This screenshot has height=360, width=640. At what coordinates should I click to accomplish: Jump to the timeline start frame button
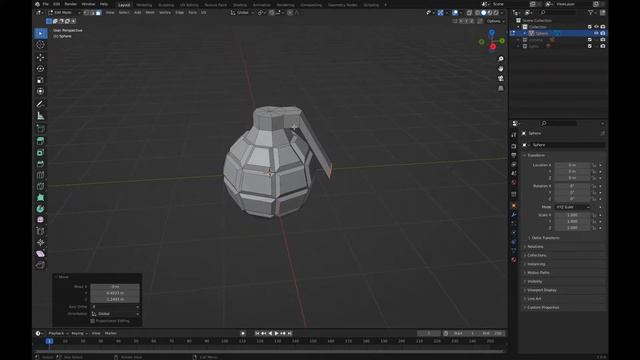click(257, 333)
